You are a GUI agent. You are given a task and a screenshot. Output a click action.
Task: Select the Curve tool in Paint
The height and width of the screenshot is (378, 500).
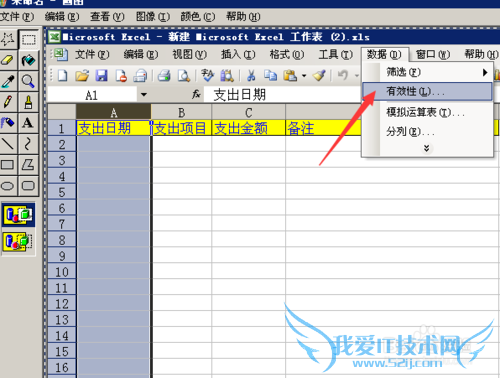(x=29, y=144)
